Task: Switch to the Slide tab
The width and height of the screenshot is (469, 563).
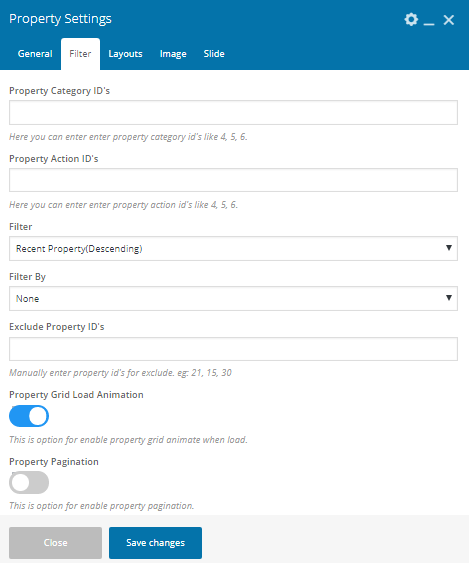Action: point(214,54)
